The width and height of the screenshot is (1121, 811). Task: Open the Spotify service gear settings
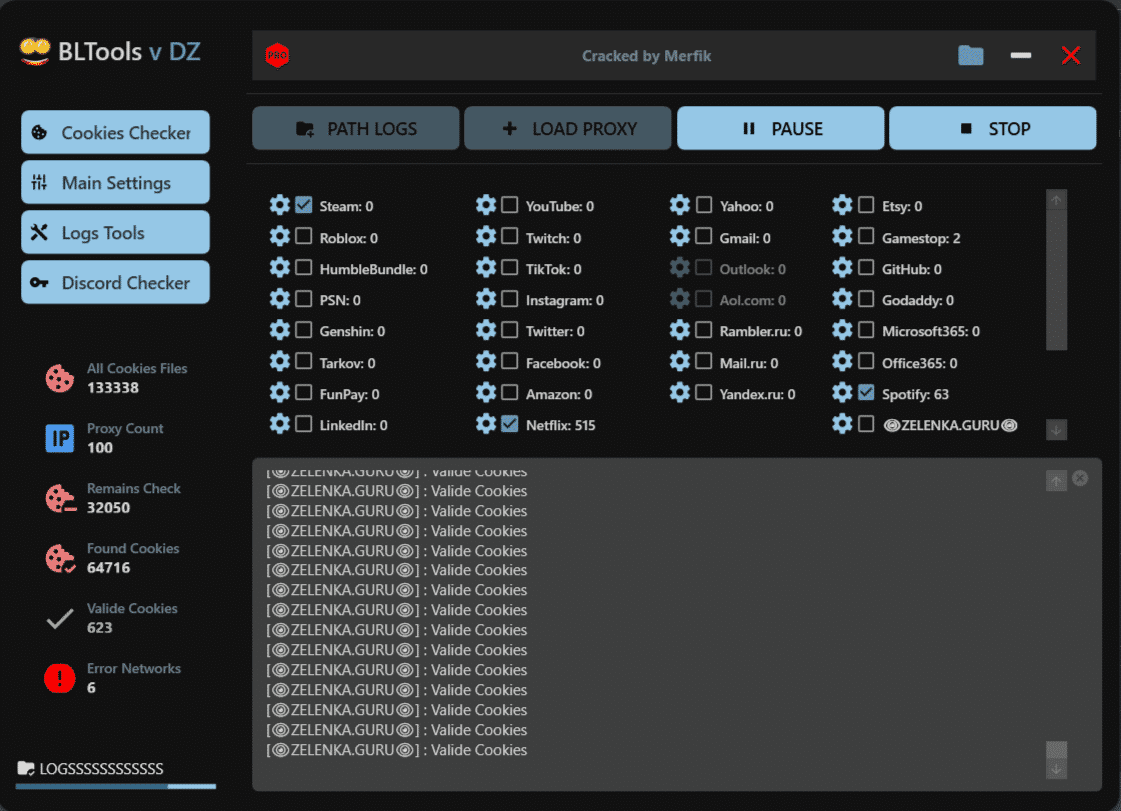click(x=842, y=393)
